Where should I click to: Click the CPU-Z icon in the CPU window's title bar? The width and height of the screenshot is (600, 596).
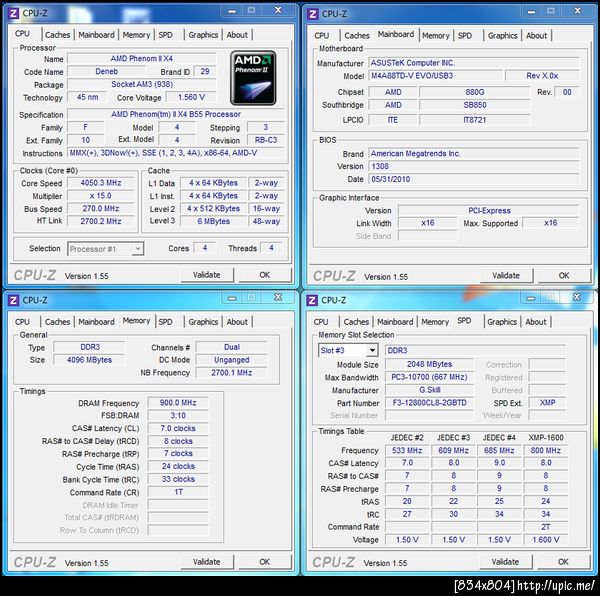[x=13, y=14]
